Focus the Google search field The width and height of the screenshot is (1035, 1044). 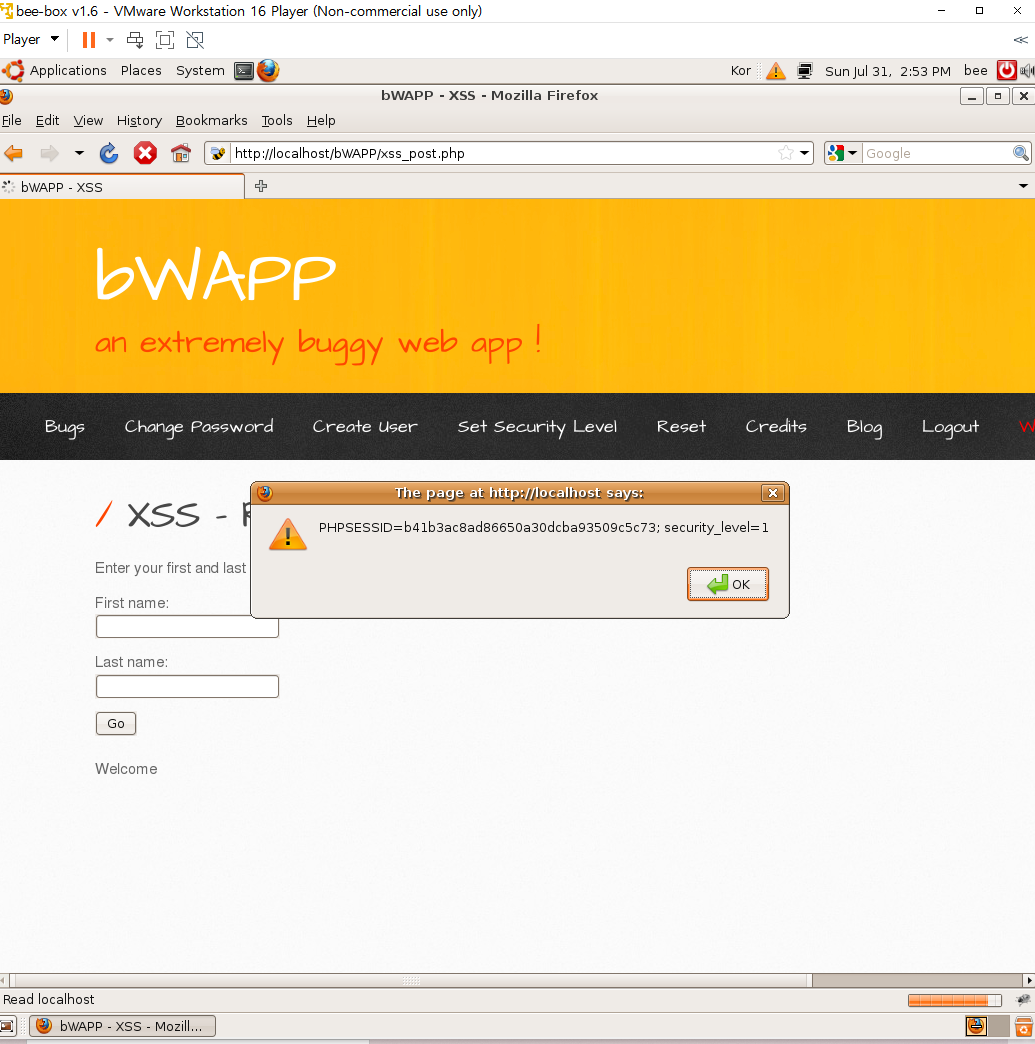point(937,154)
